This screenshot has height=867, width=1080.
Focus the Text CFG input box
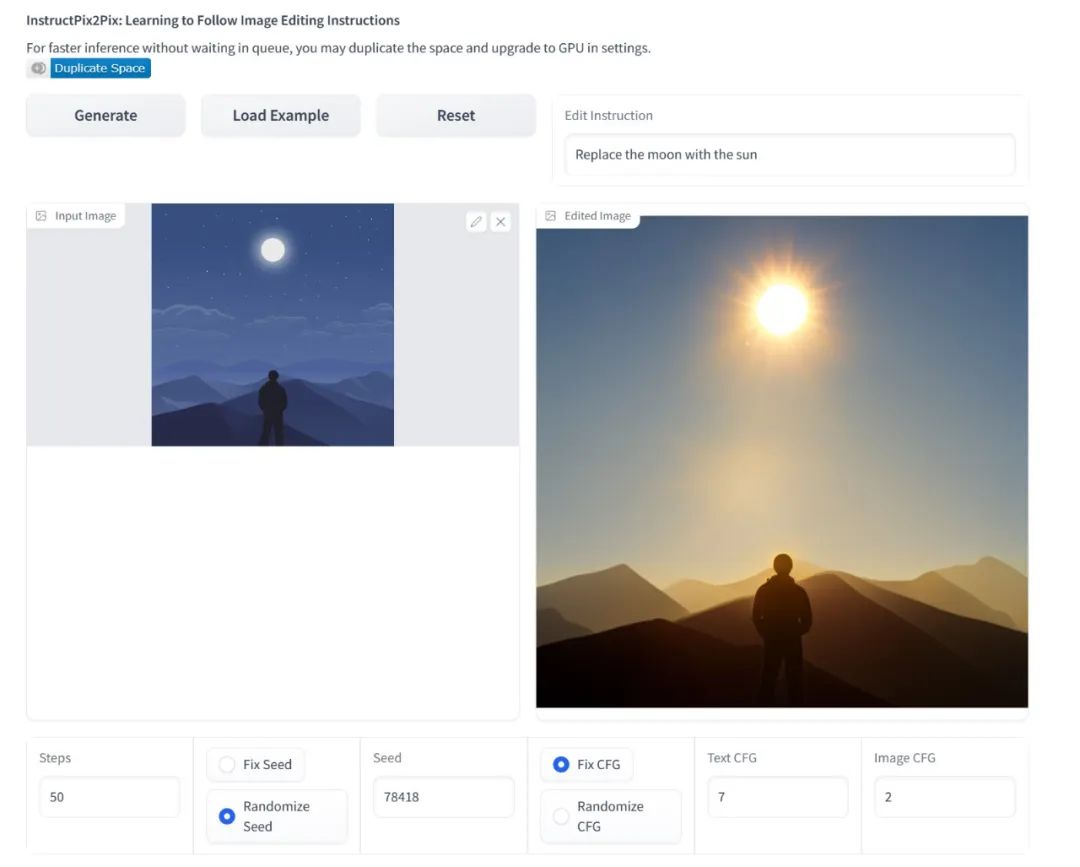coord(777,797)
